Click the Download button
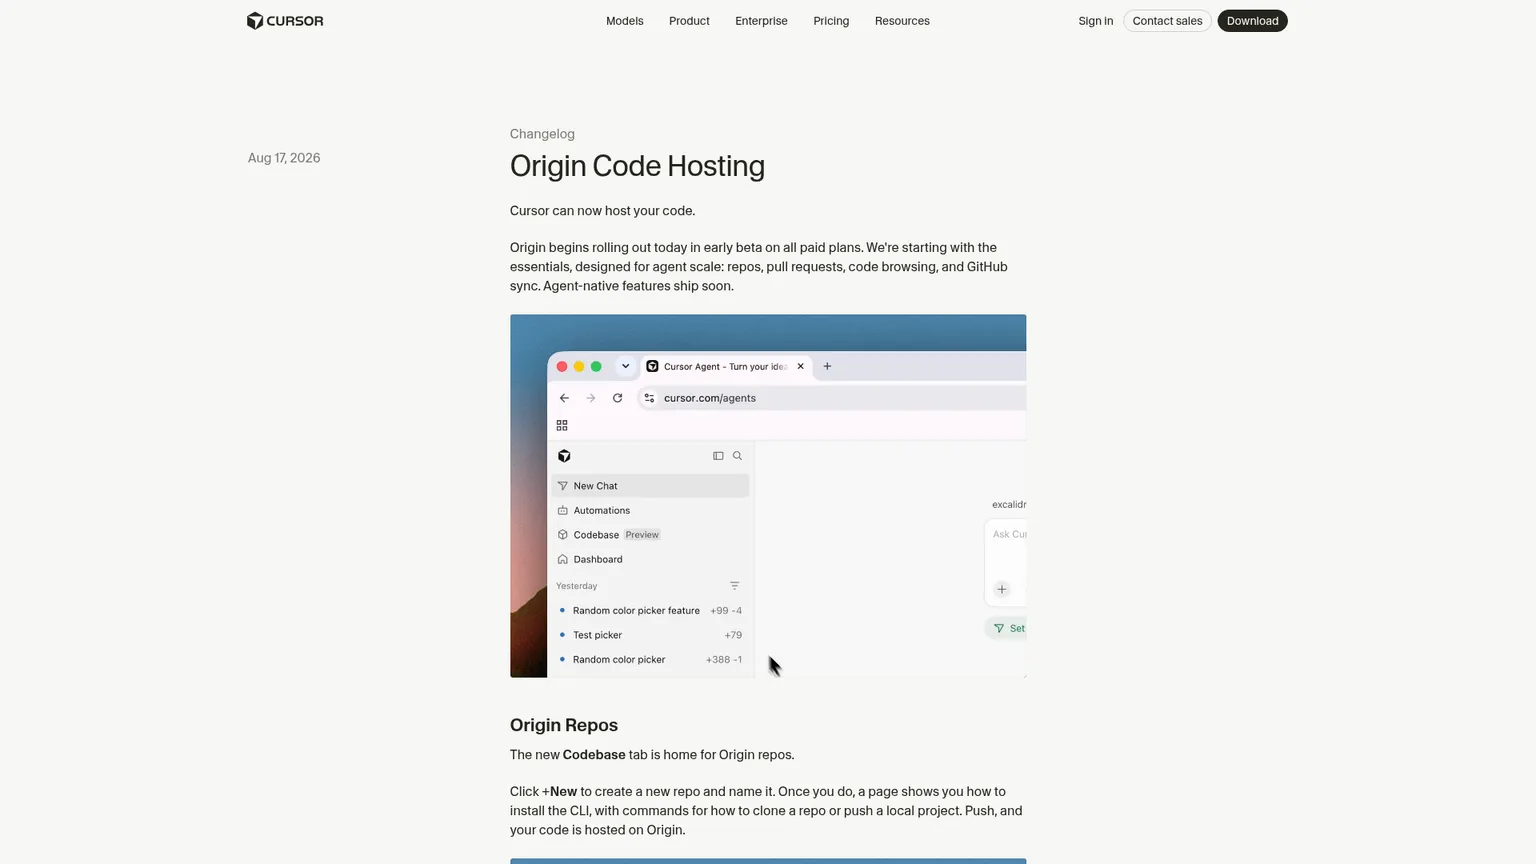This screenshot has width=1536, height=864. 1252,21
